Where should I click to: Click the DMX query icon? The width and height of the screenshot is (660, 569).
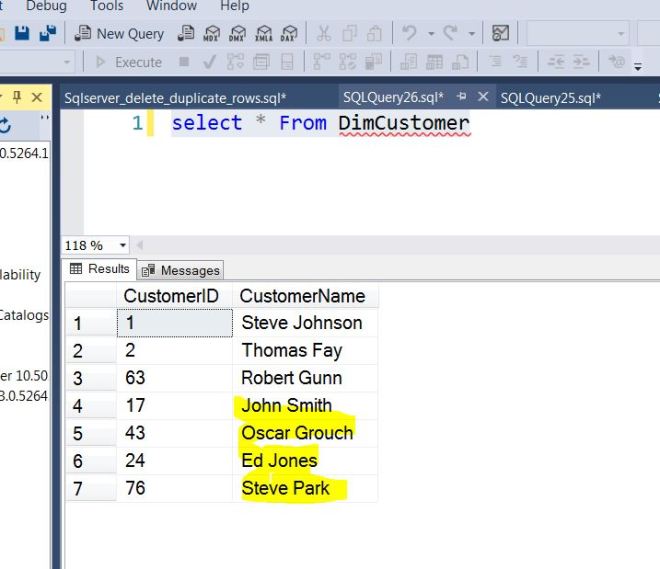tap(237, 34)
